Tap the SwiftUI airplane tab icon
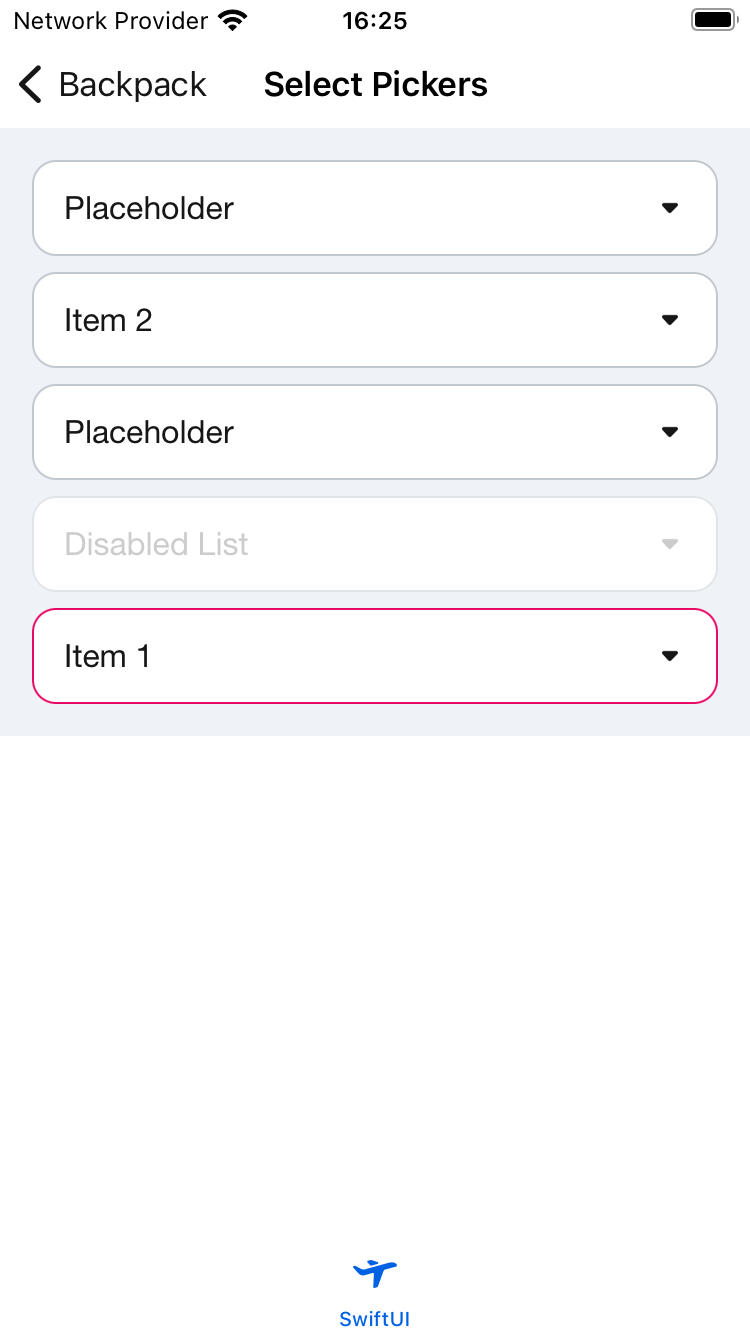Screen dimensions: 750x1334 pyautogui.click(x=375, y=1273)
